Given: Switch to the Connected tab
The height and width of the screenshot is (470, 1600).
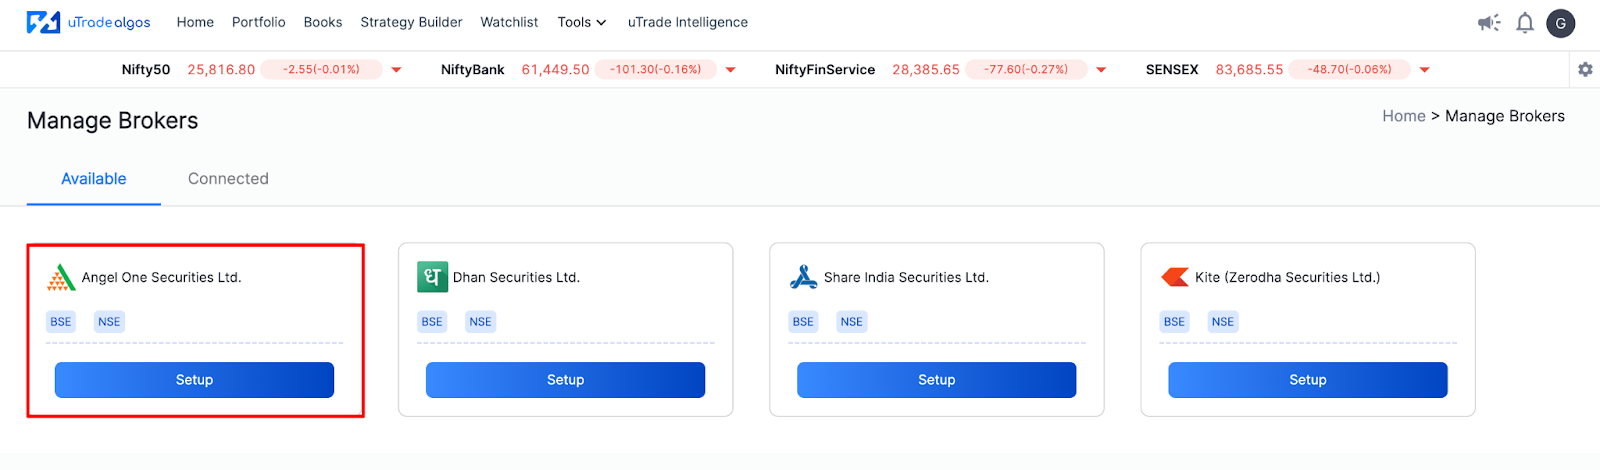Looking at the screenshot, I should coord(228,179).
